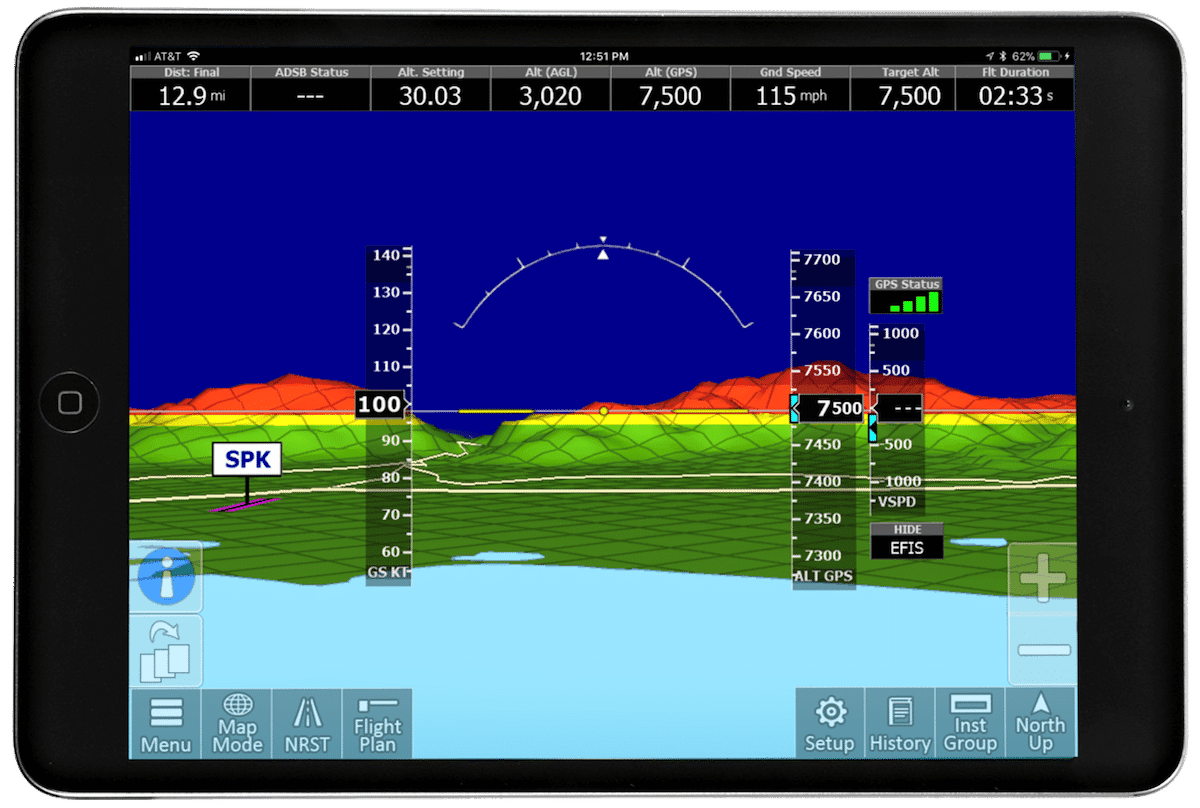Tap the Alt (GPS) readout in top bar
The width and height of the screenshot is (1200, 808).
(670, 88)
